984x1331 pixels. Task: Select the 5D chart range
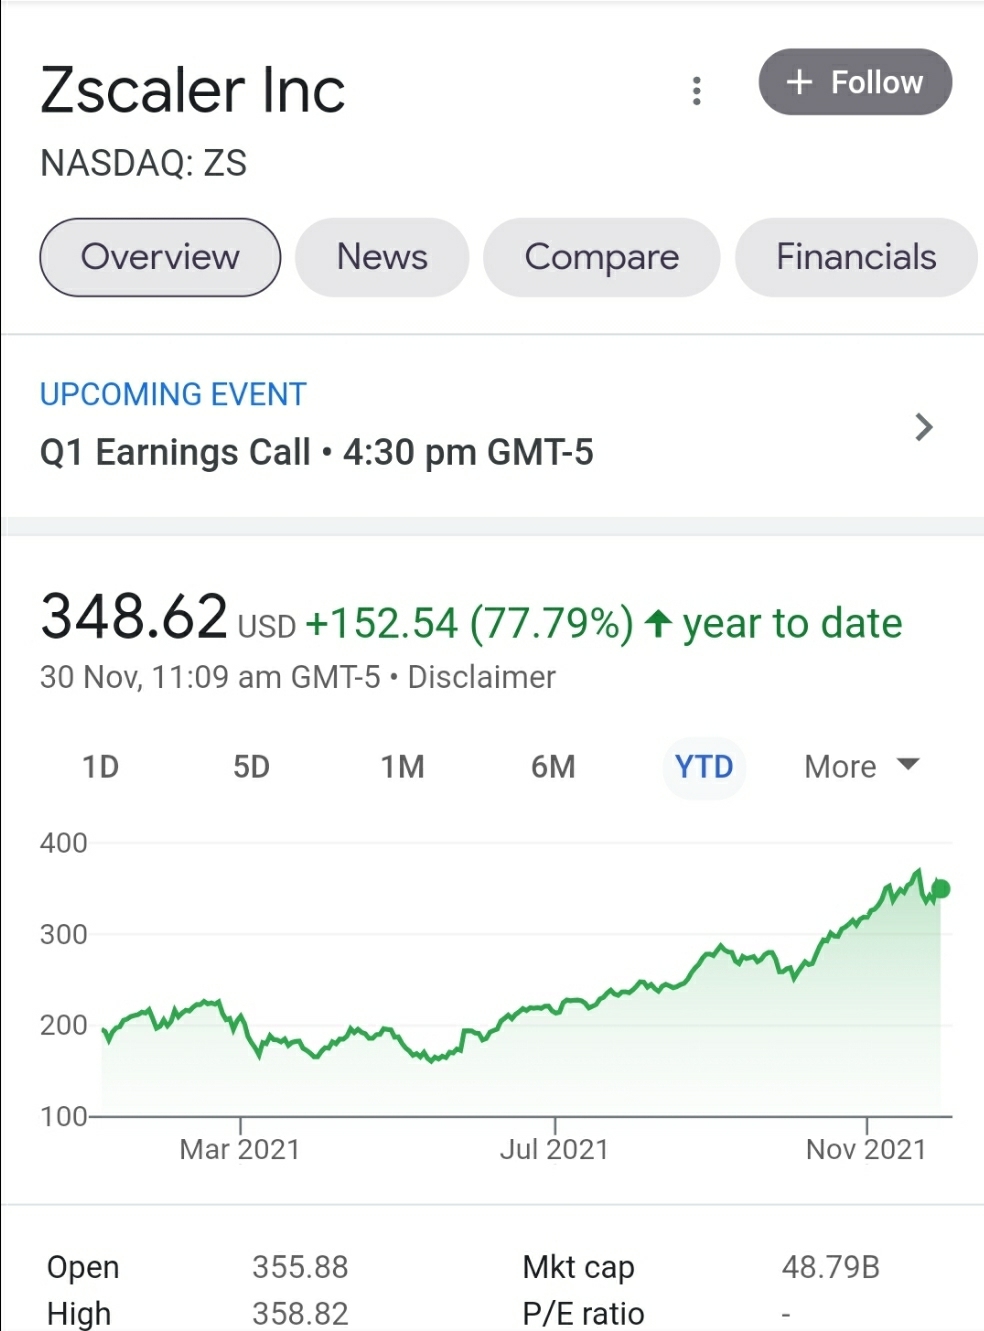coord(251,767)
